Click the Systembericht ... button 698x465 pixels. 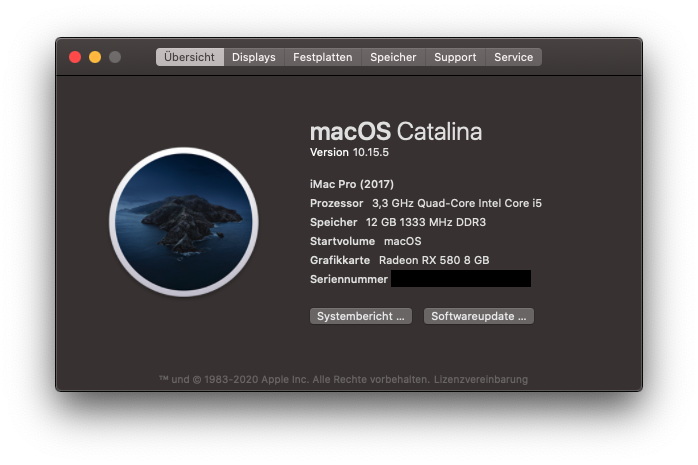(x=361, y=316)
